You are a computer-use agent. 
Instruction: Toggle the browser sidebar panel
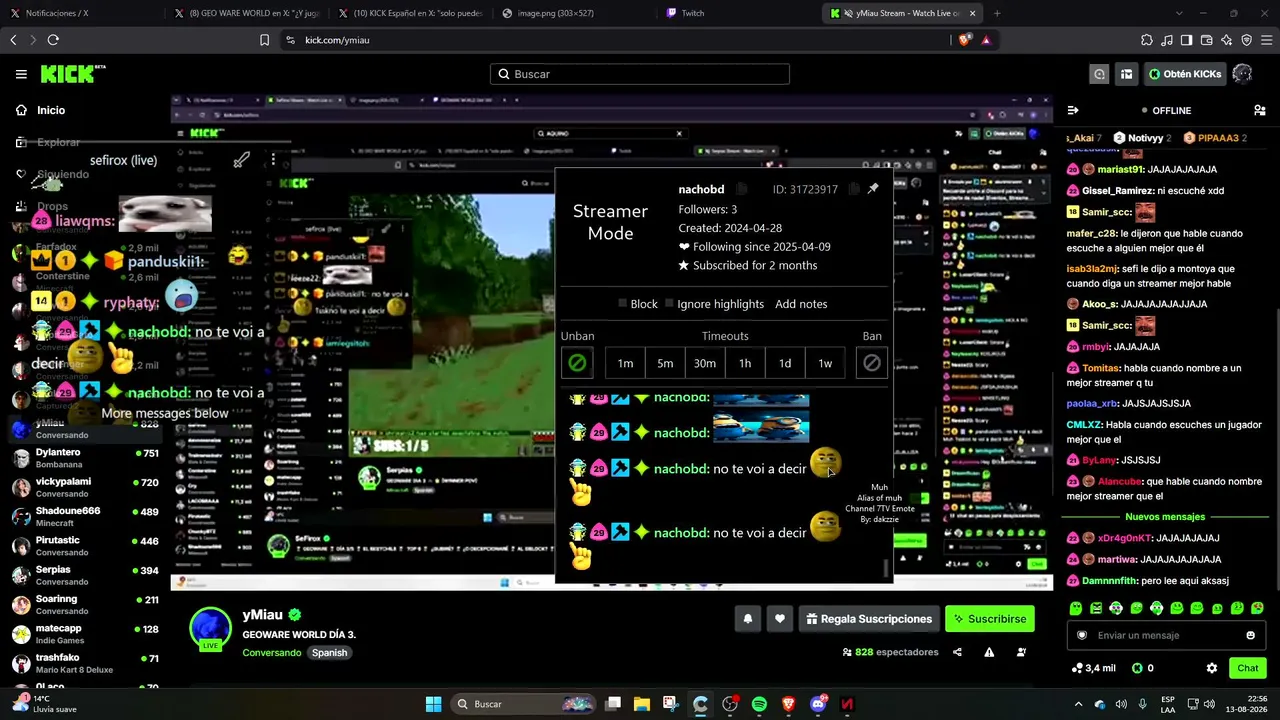1186,40
